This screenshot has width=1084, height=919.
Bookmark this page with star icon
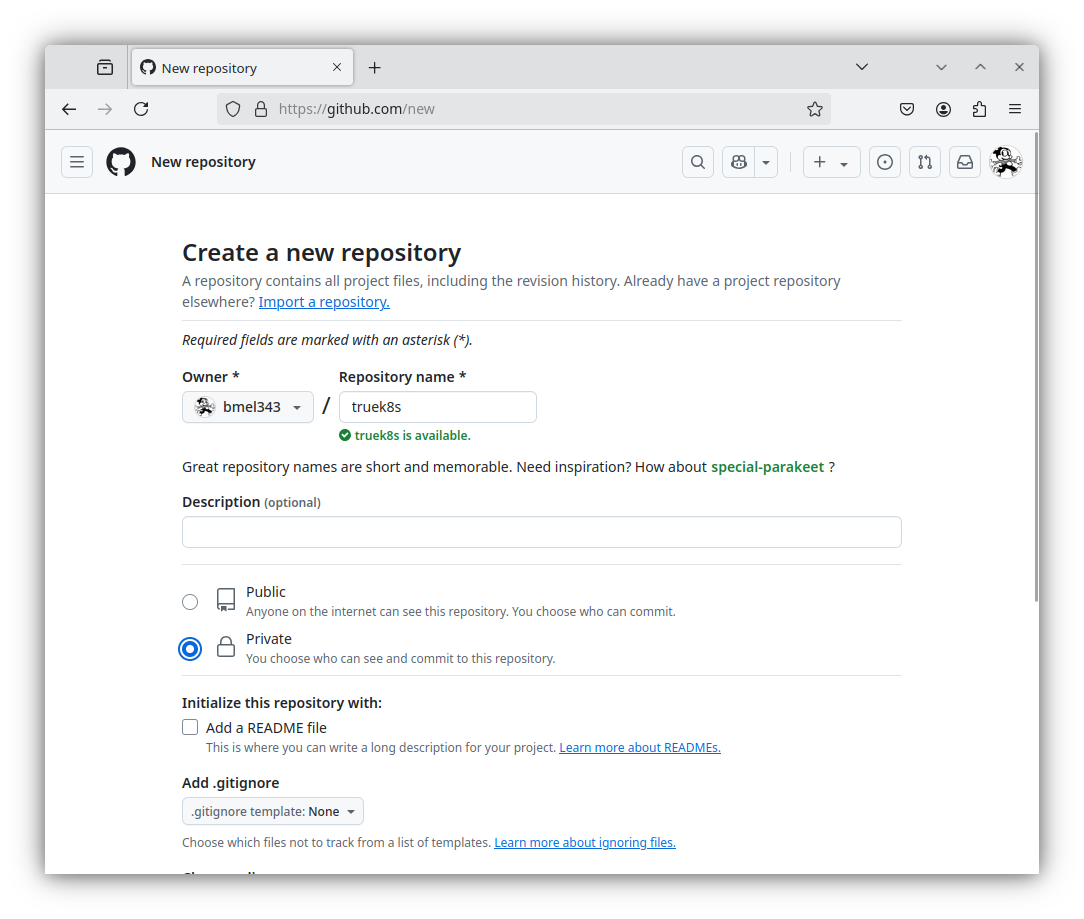tap(815, 109)
